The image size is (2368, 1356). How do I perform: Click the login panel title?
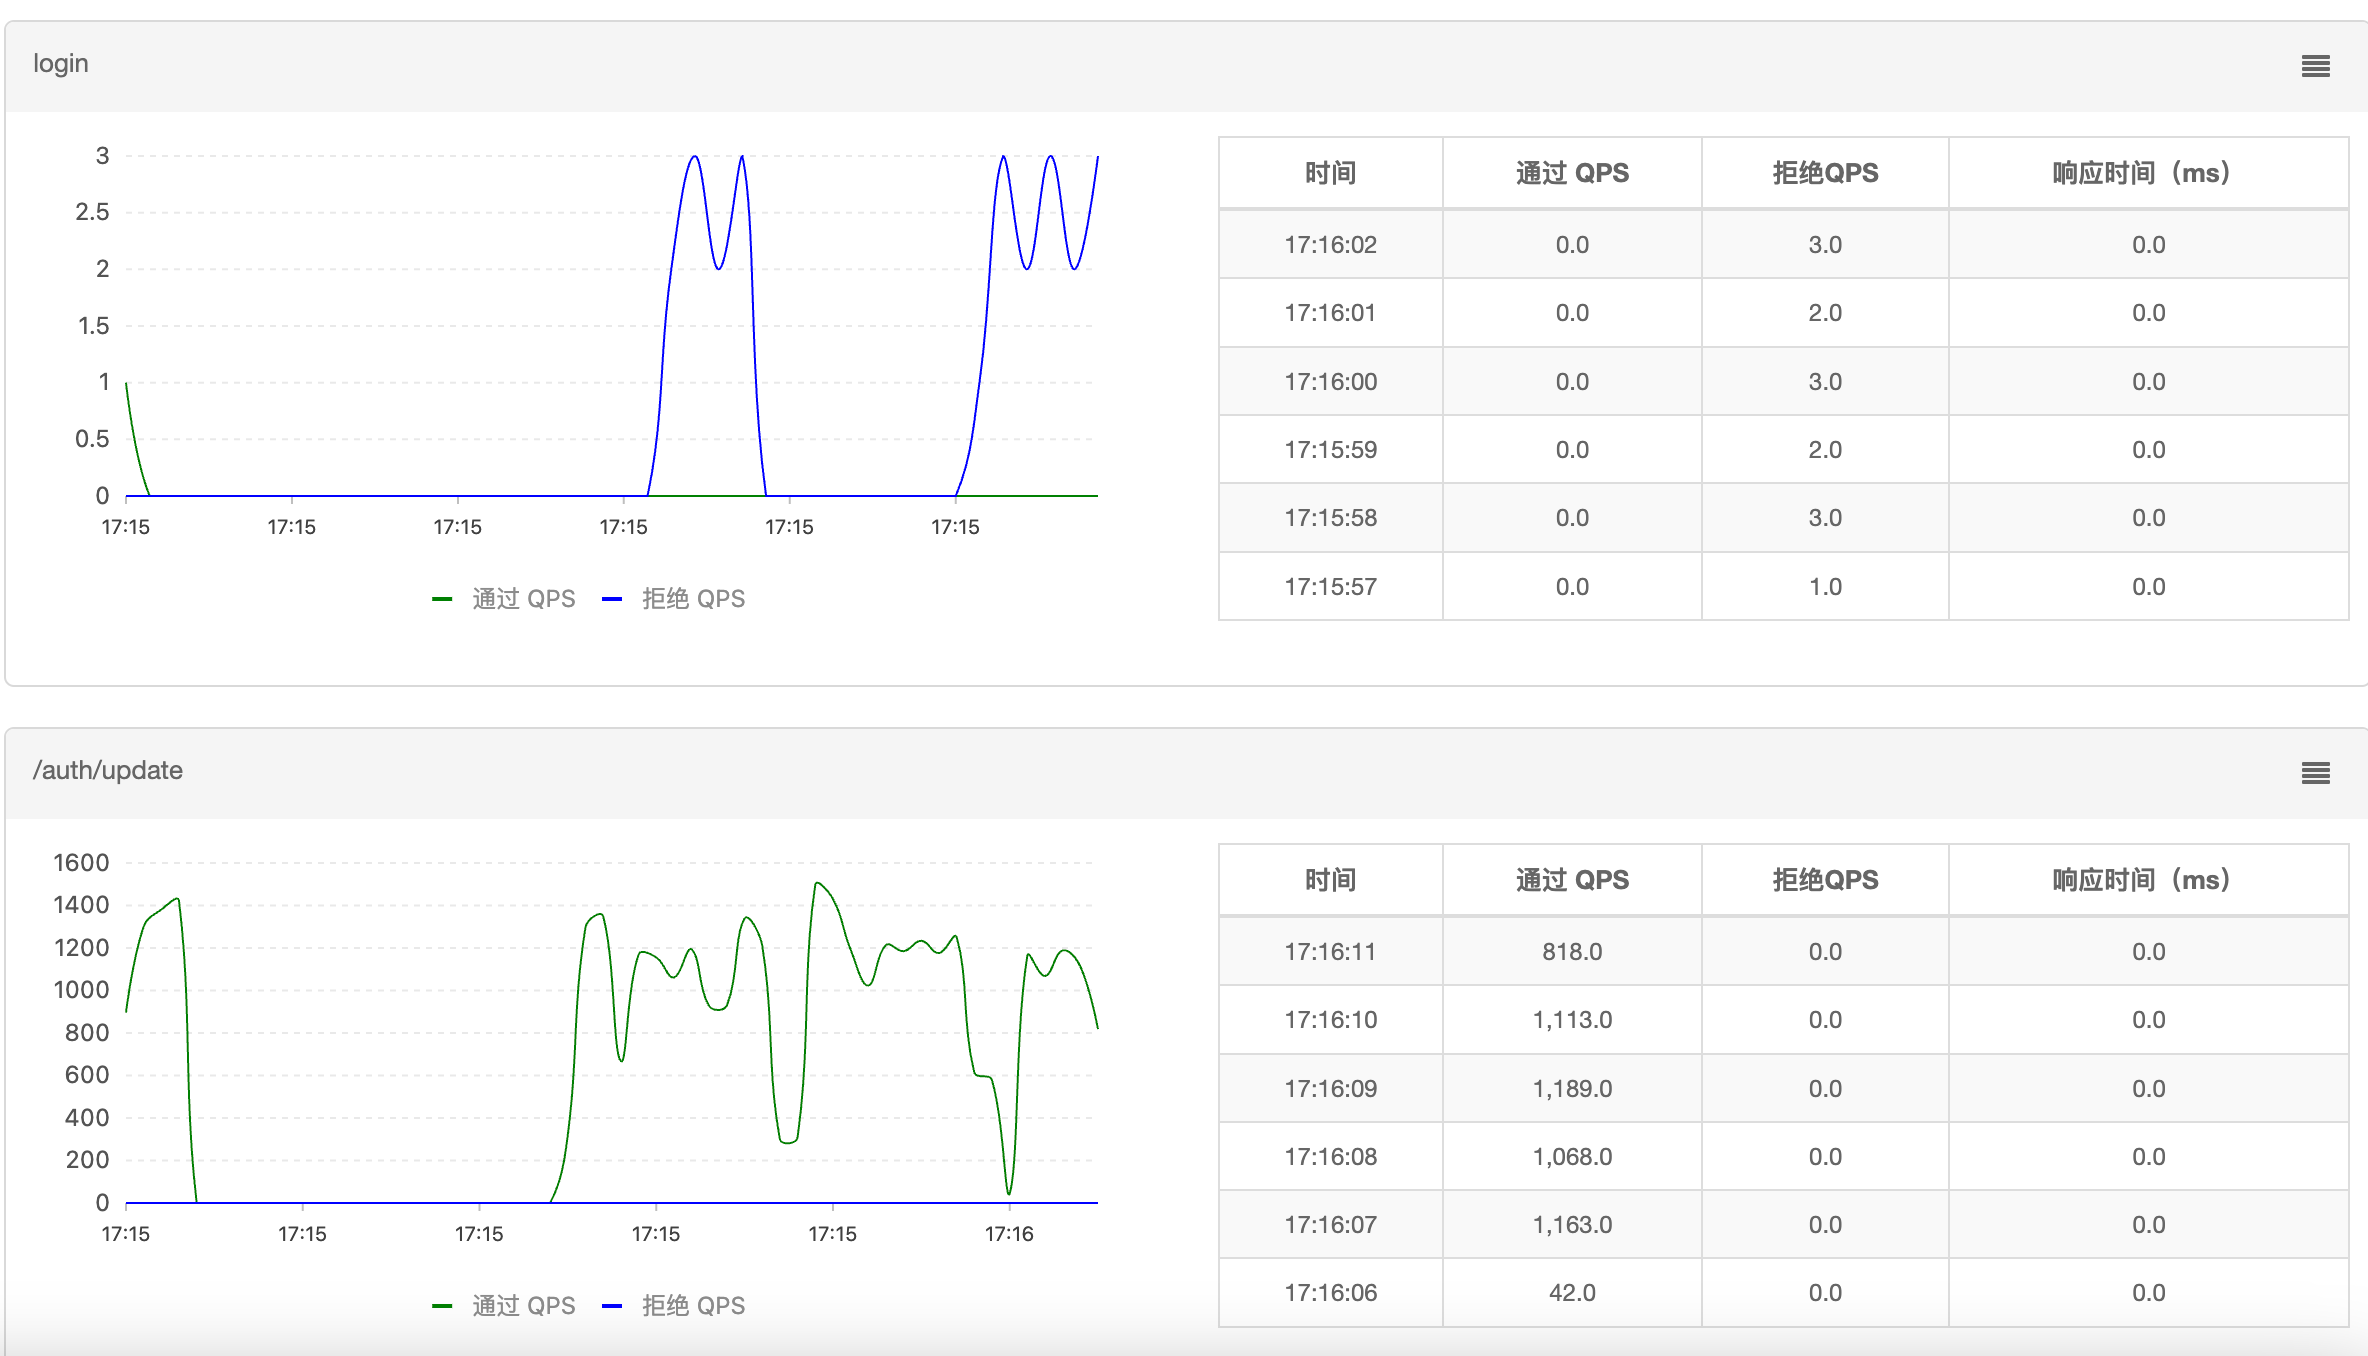click(x=61, y=64)
